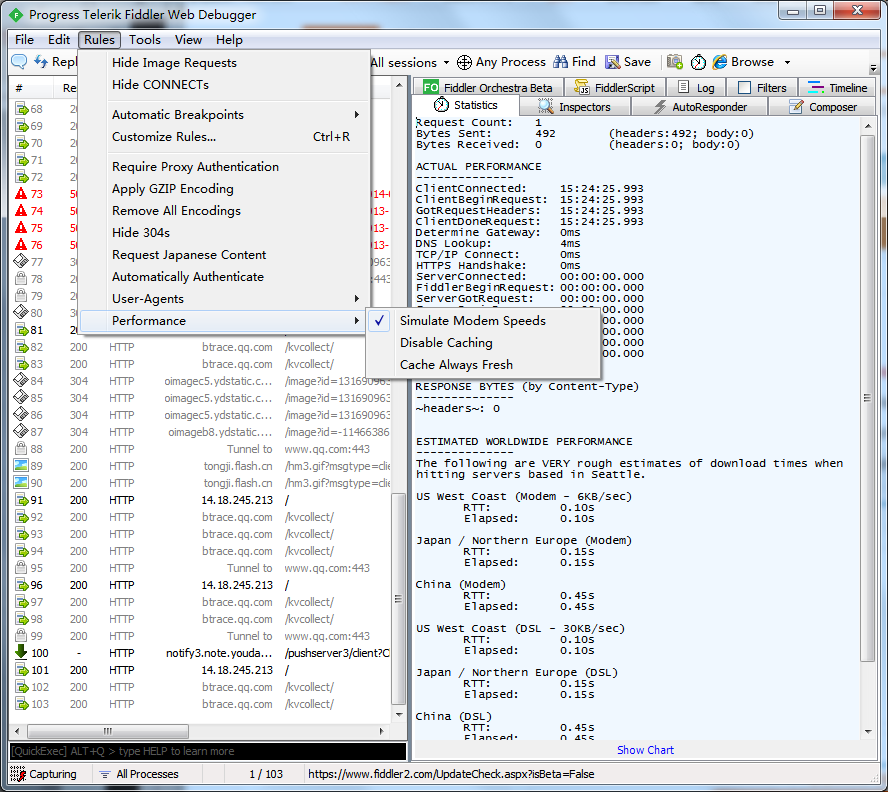
Task: Open the Performance submenu entry
Action: (x=223, y=321)
